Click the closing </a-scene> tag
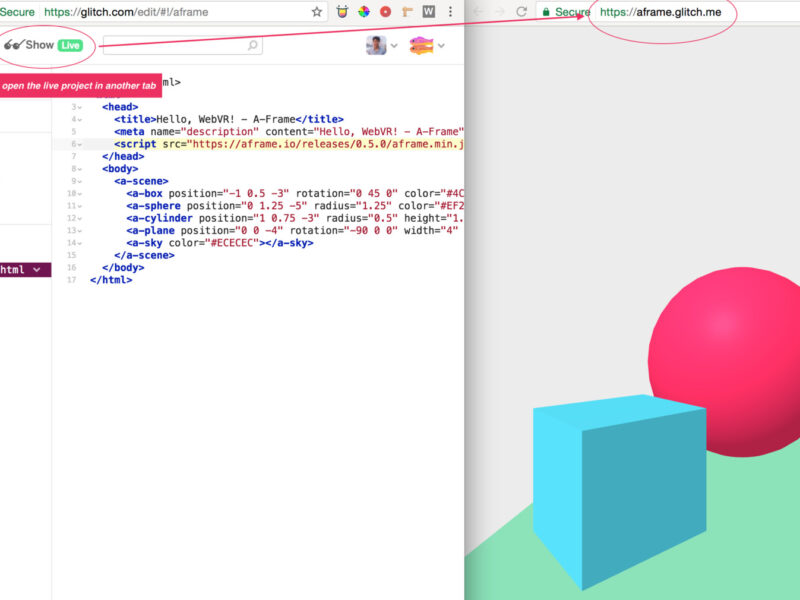800x600 pixels. click(144, 255)
